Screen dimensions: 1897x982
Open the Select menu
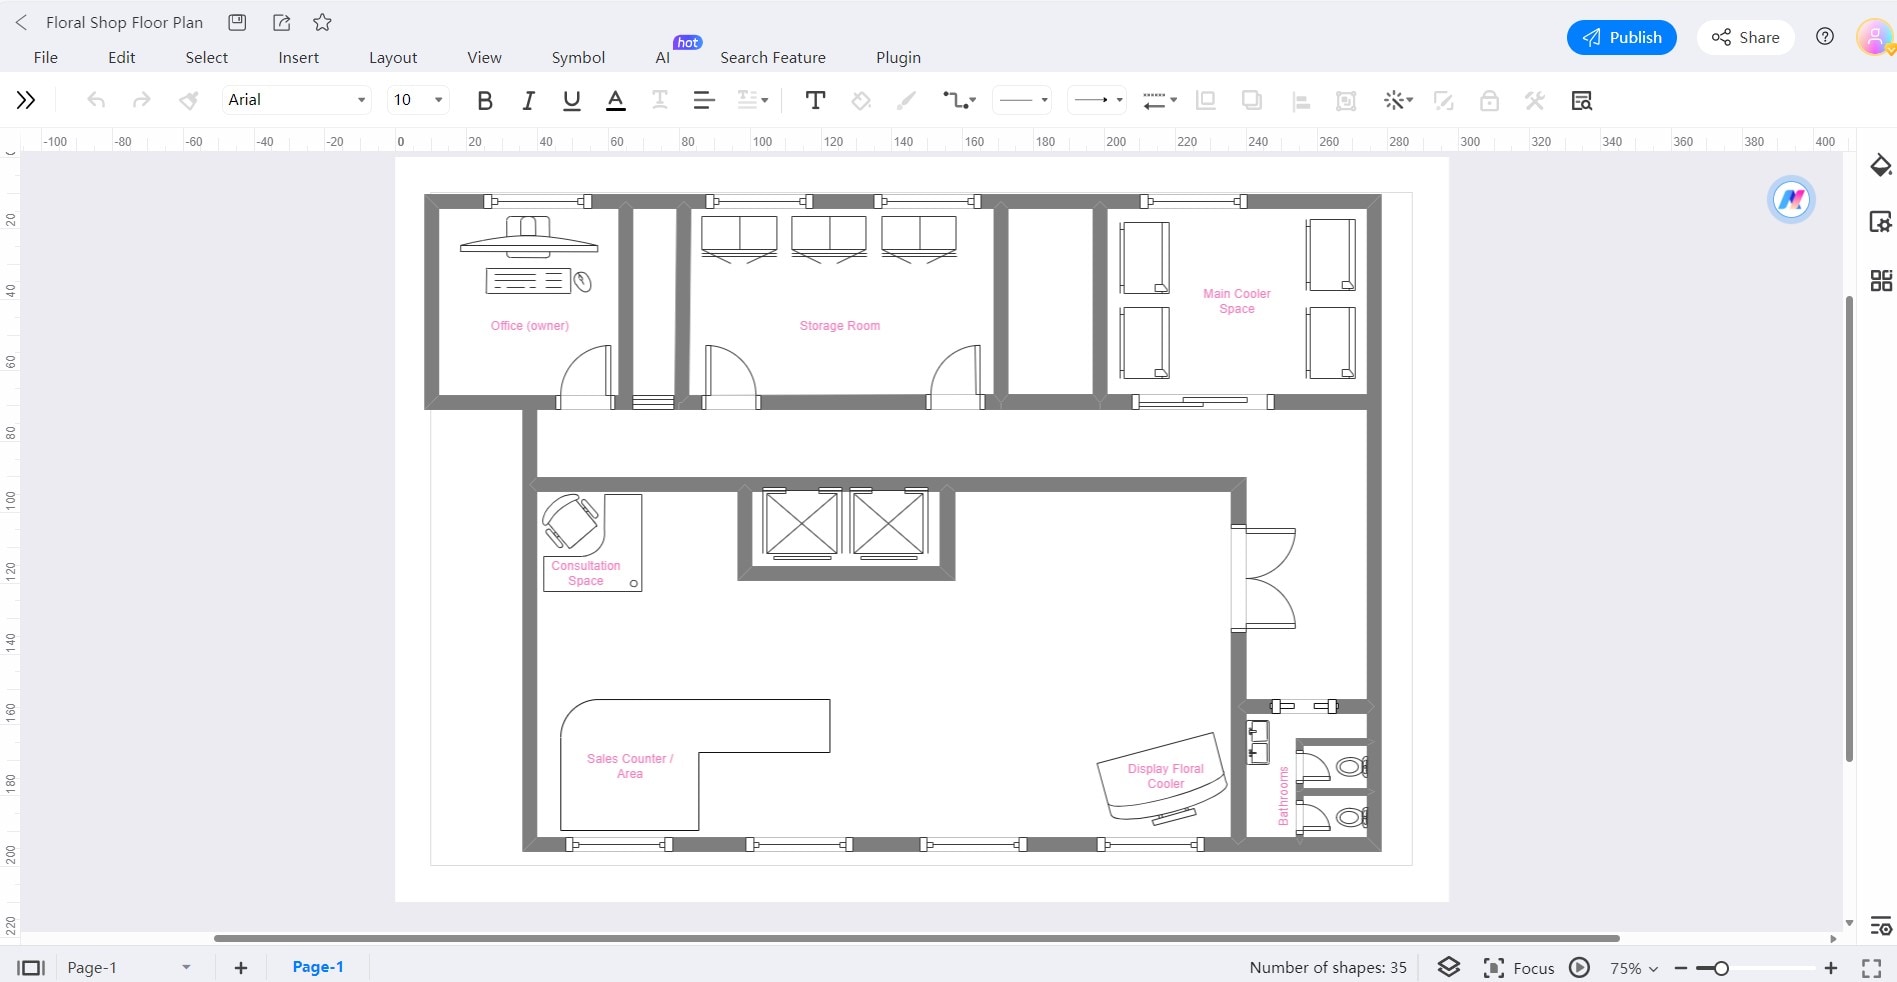point(207,57)
